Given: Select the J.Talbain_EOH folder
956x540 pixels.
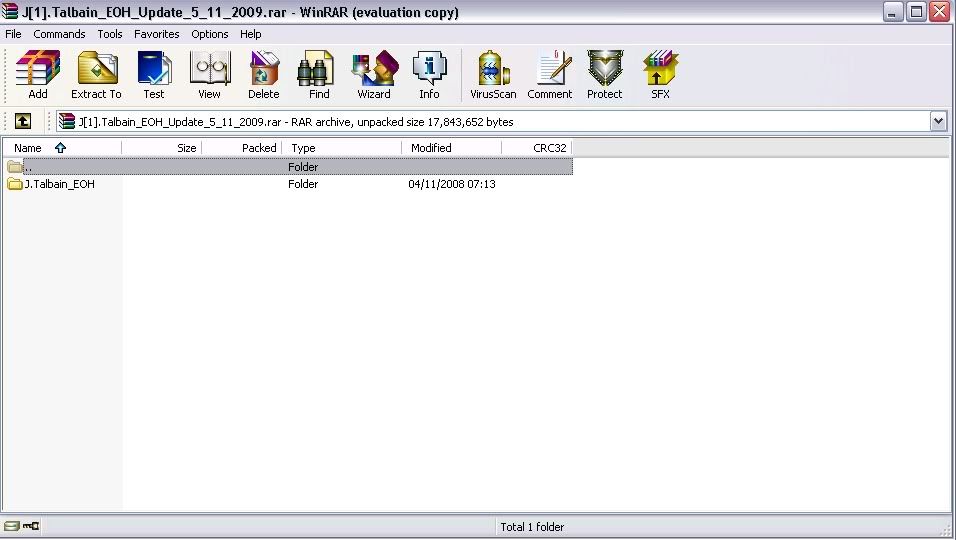Looking at the screenshot, I should pyautogui.click(x=59, y=184).
